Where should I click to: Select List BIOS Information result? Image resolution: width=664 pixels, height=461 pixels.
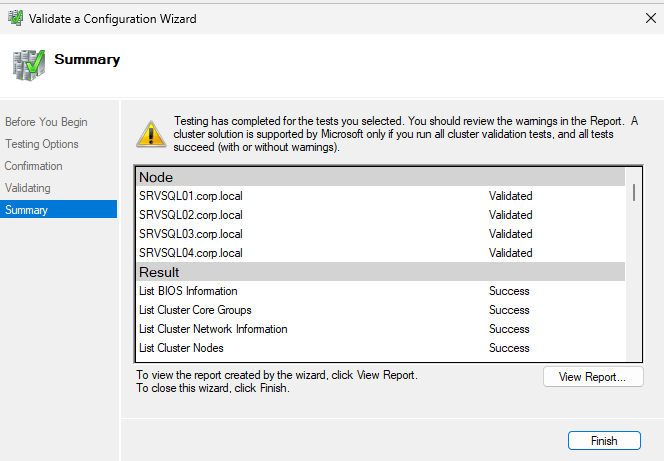pos(381,291)
